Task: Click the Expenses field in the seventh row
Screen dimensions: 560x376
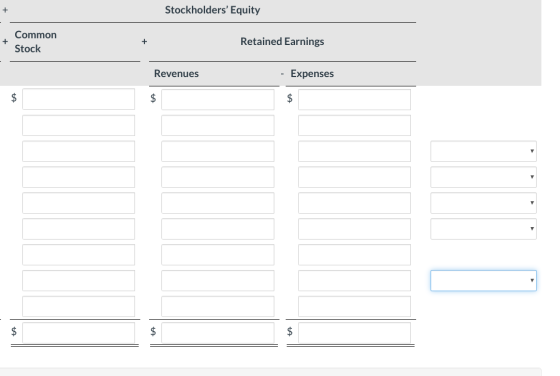Action: point(354,255)
